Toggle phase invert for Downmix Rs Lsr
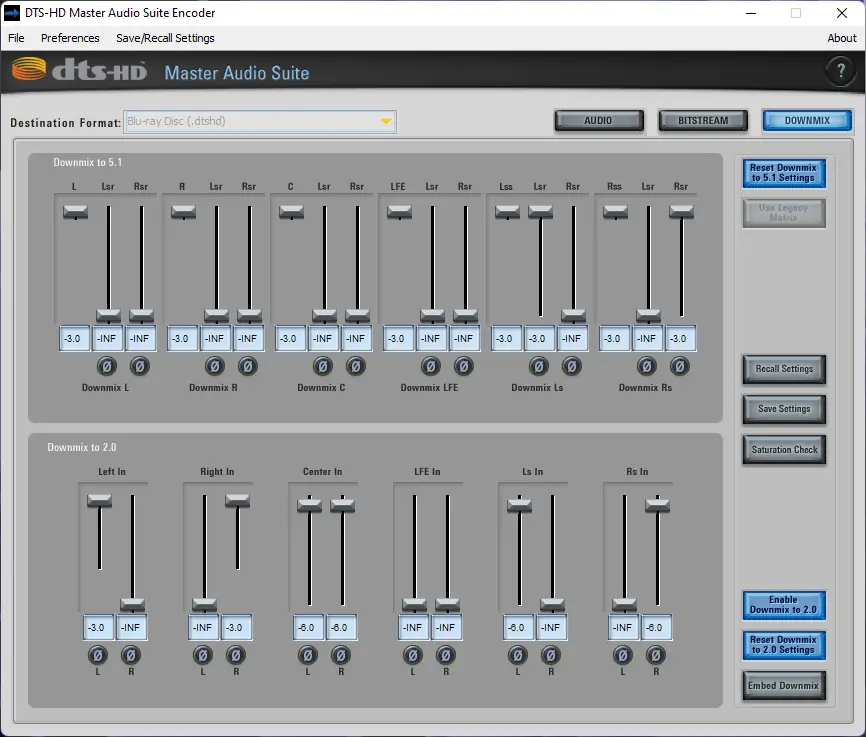Screen dimensions: 866x737 pos(647,366)
